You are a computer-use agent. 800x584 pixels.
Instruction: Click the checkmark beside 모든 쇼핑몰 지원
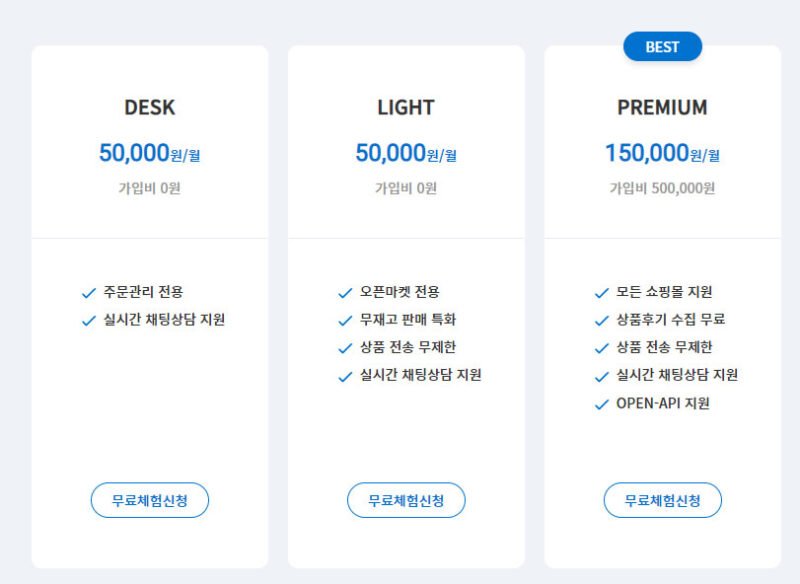click(x=602, y=293)
